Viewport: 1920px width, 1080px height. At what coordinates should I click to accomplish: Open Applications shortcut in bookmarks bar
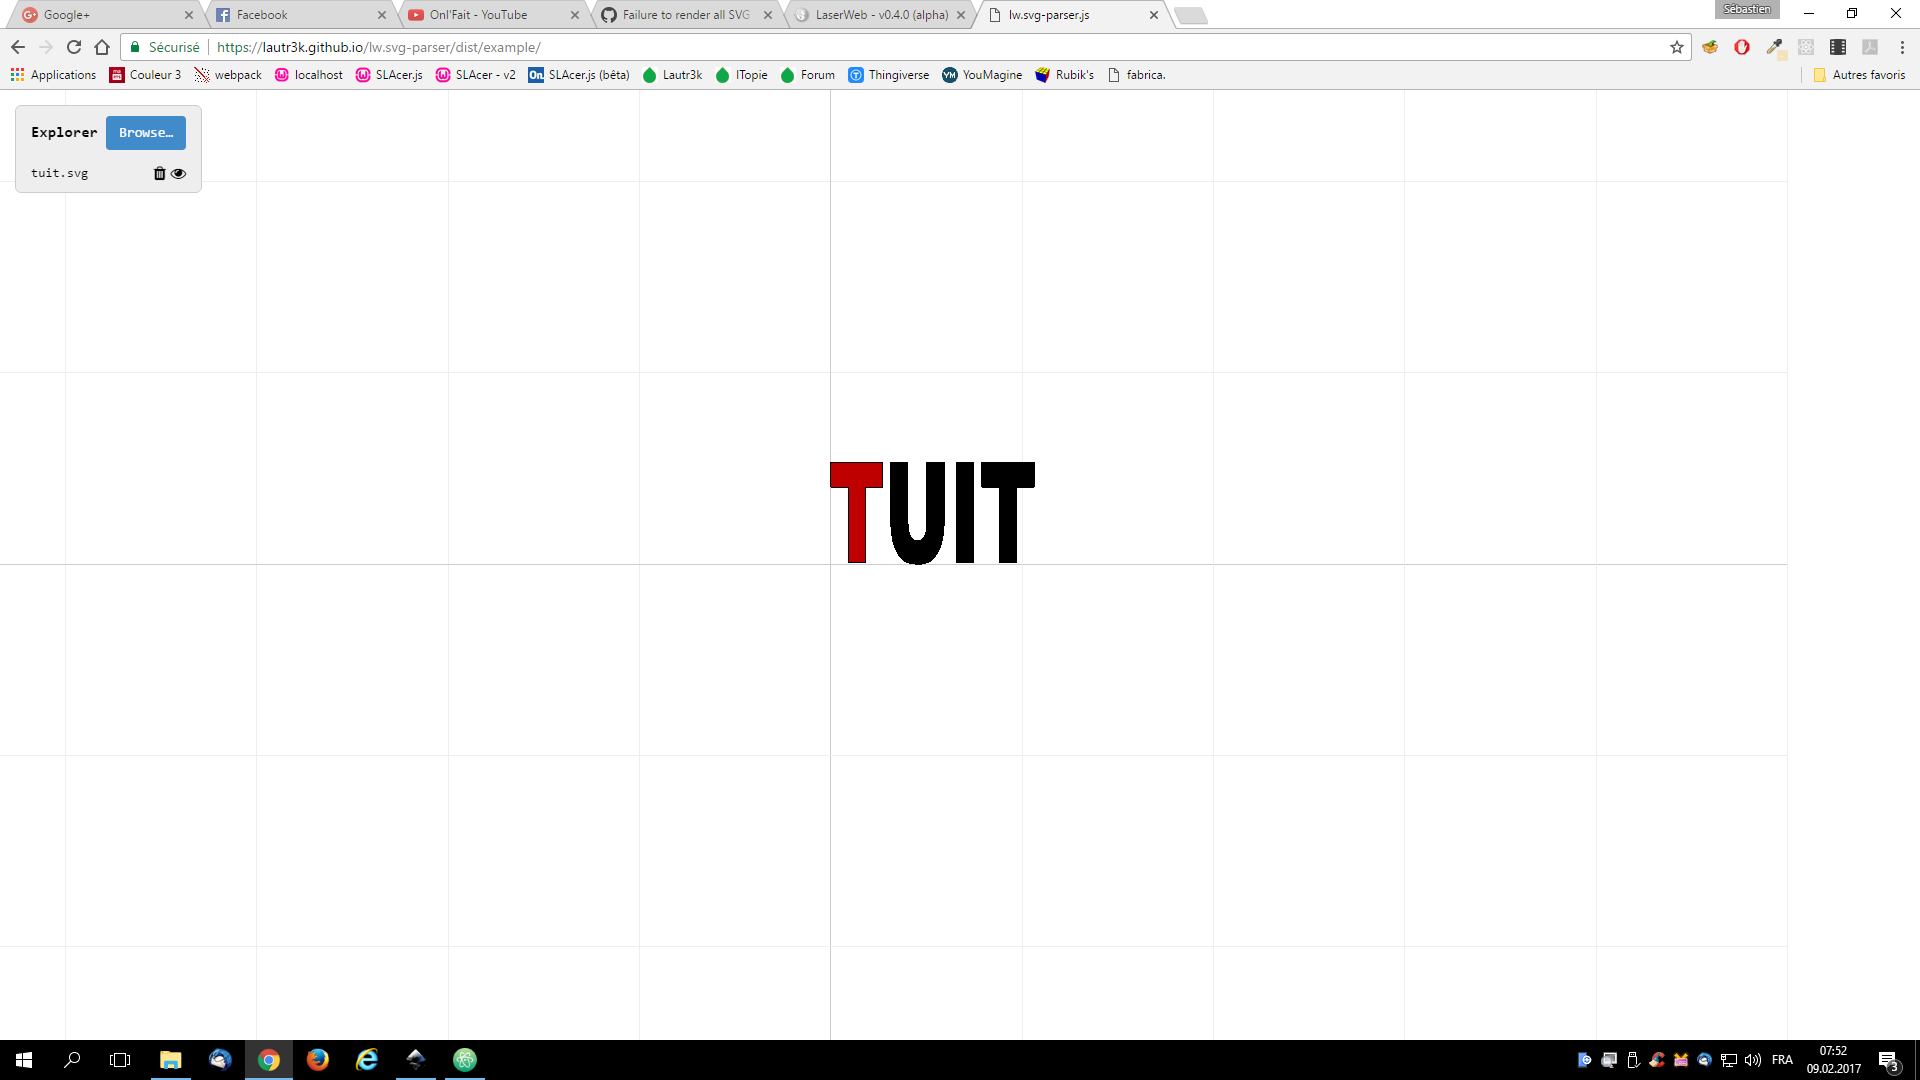click(x=53, y=75)
